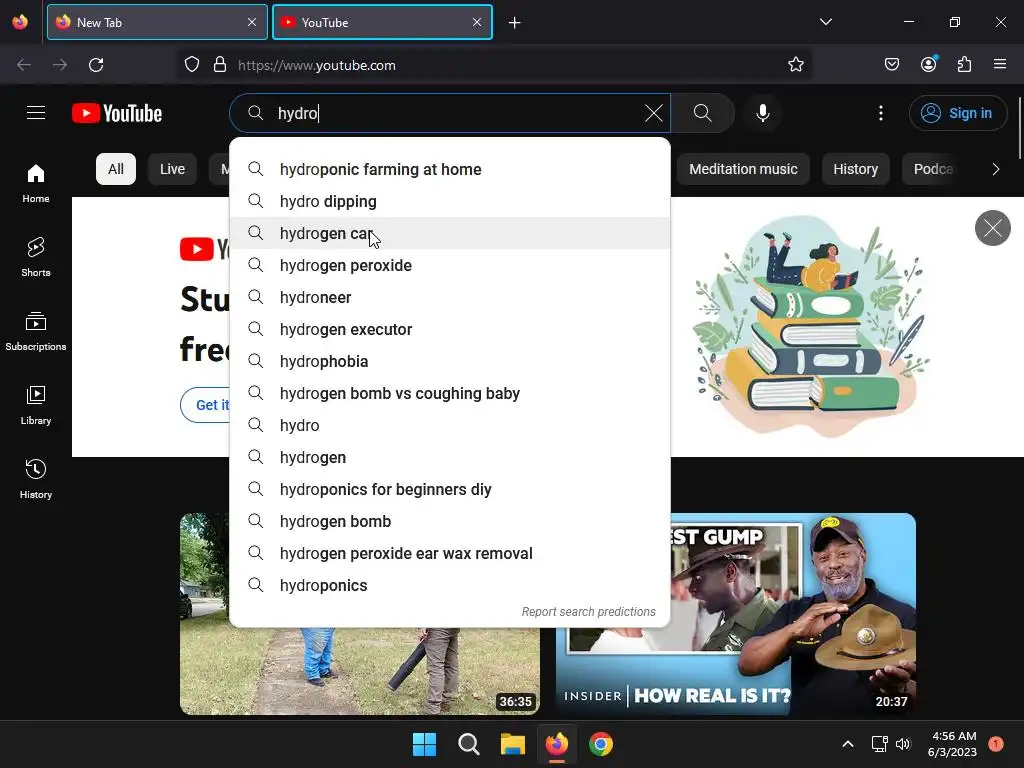This screenshot has height=768, width=1024.
Task: Start voice search with the microphone icon
Action: (x=763, y=113)
